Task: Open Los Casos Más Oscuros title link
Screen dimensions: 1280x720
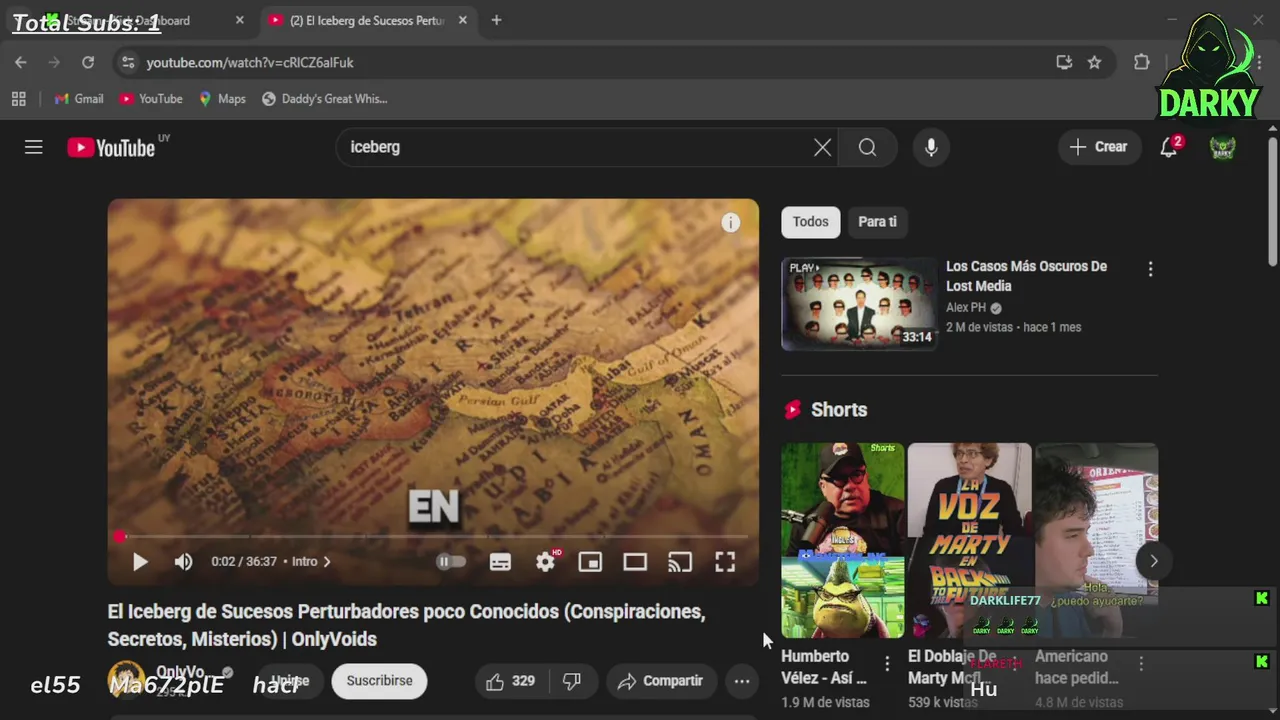Action: (1027, 276)
